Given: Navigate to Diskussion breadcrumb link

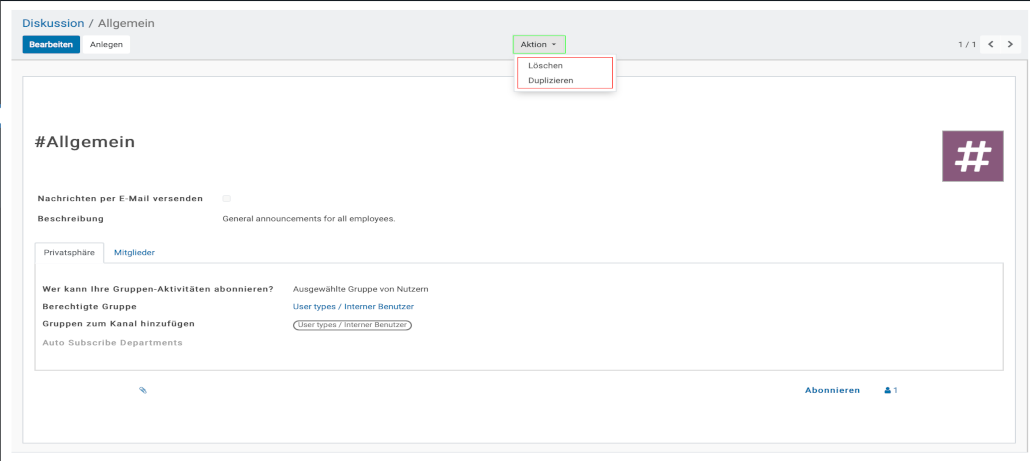Looking at the screenshot, I should 54,23.
